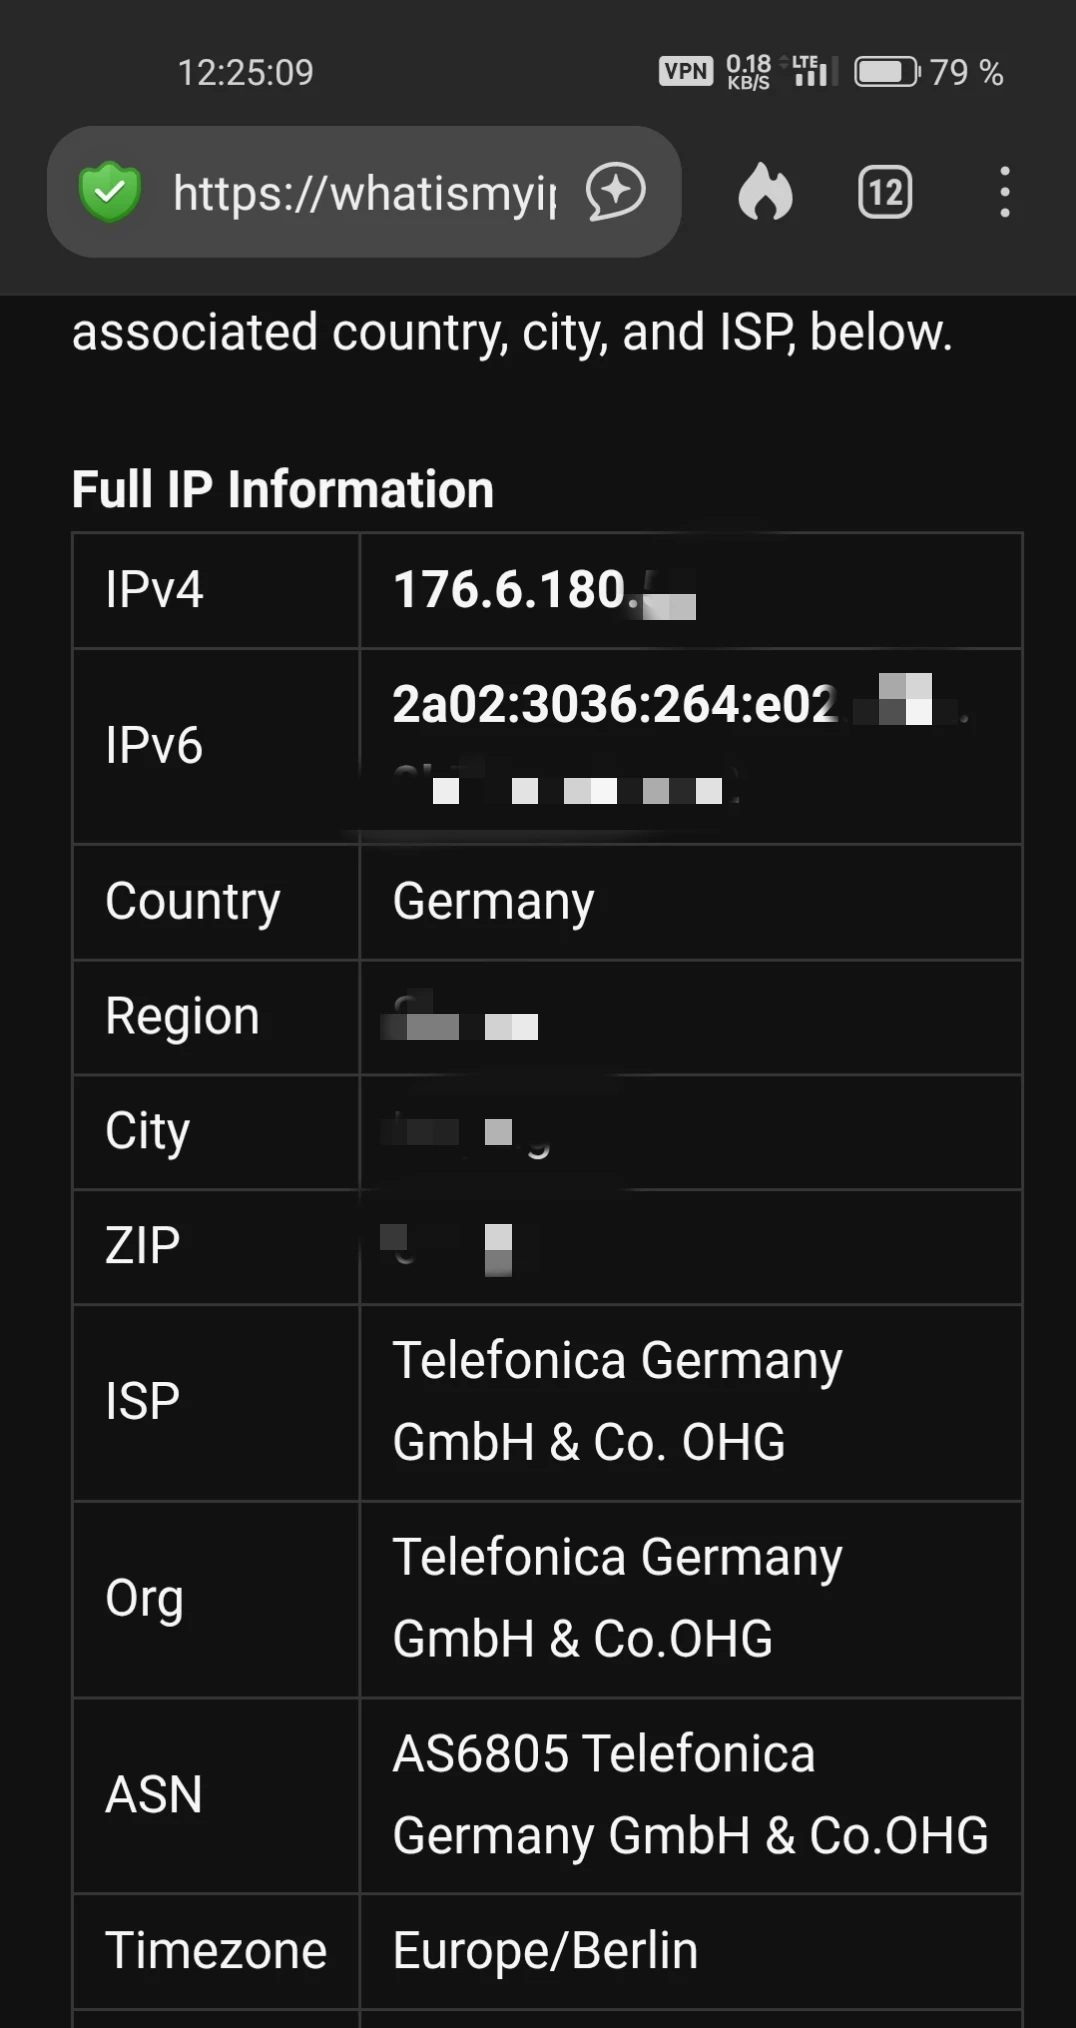
Task: Tap the Org Telefonica Germany value
Action: (617, 1597)
